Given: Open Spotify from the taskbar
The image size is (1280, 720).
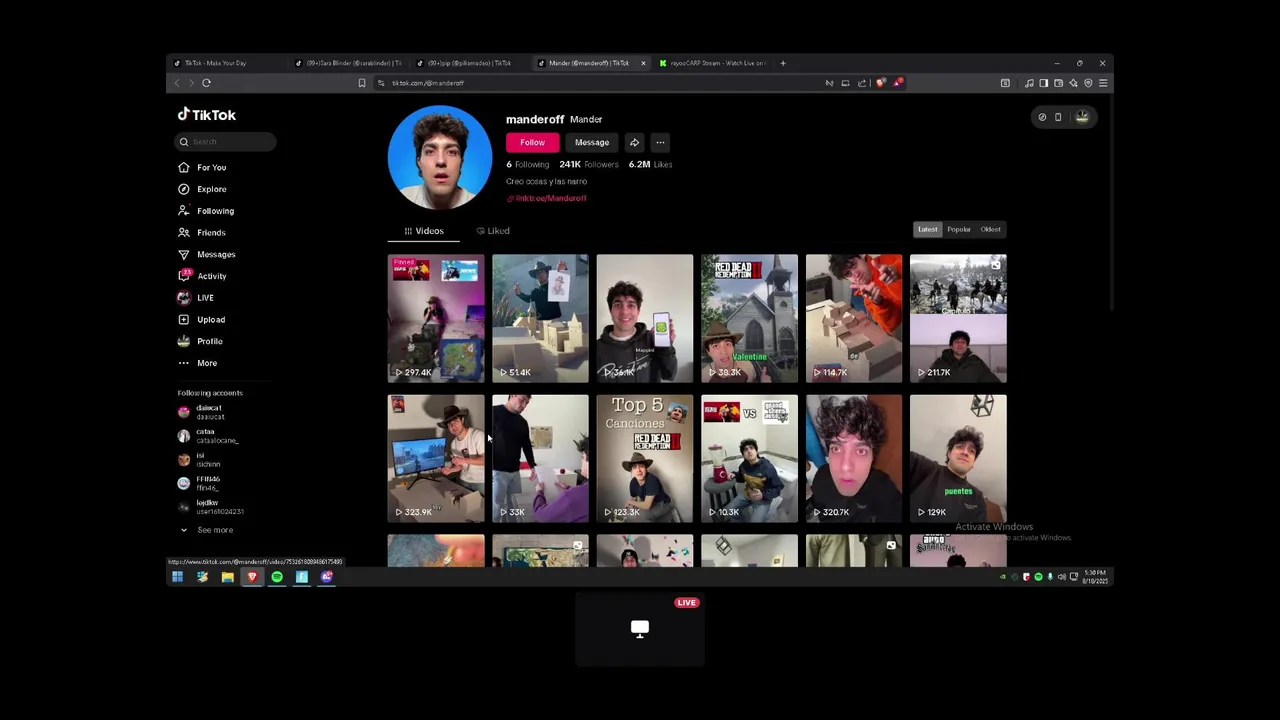Looking at the screenshot, I should click(277, 577).
